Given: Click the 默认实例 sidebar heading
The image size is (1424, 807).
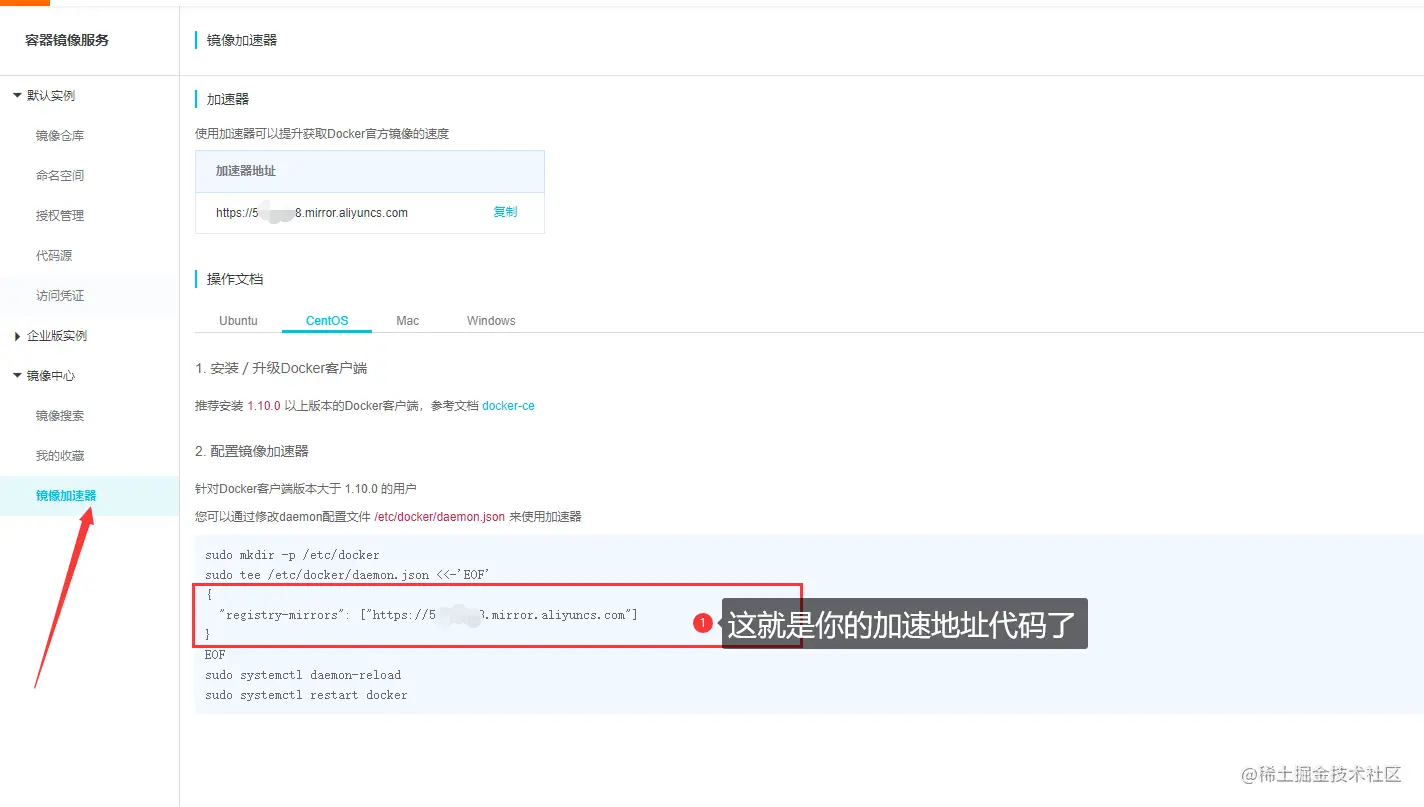Looking at the screenshot, I should tap(51, 96).
